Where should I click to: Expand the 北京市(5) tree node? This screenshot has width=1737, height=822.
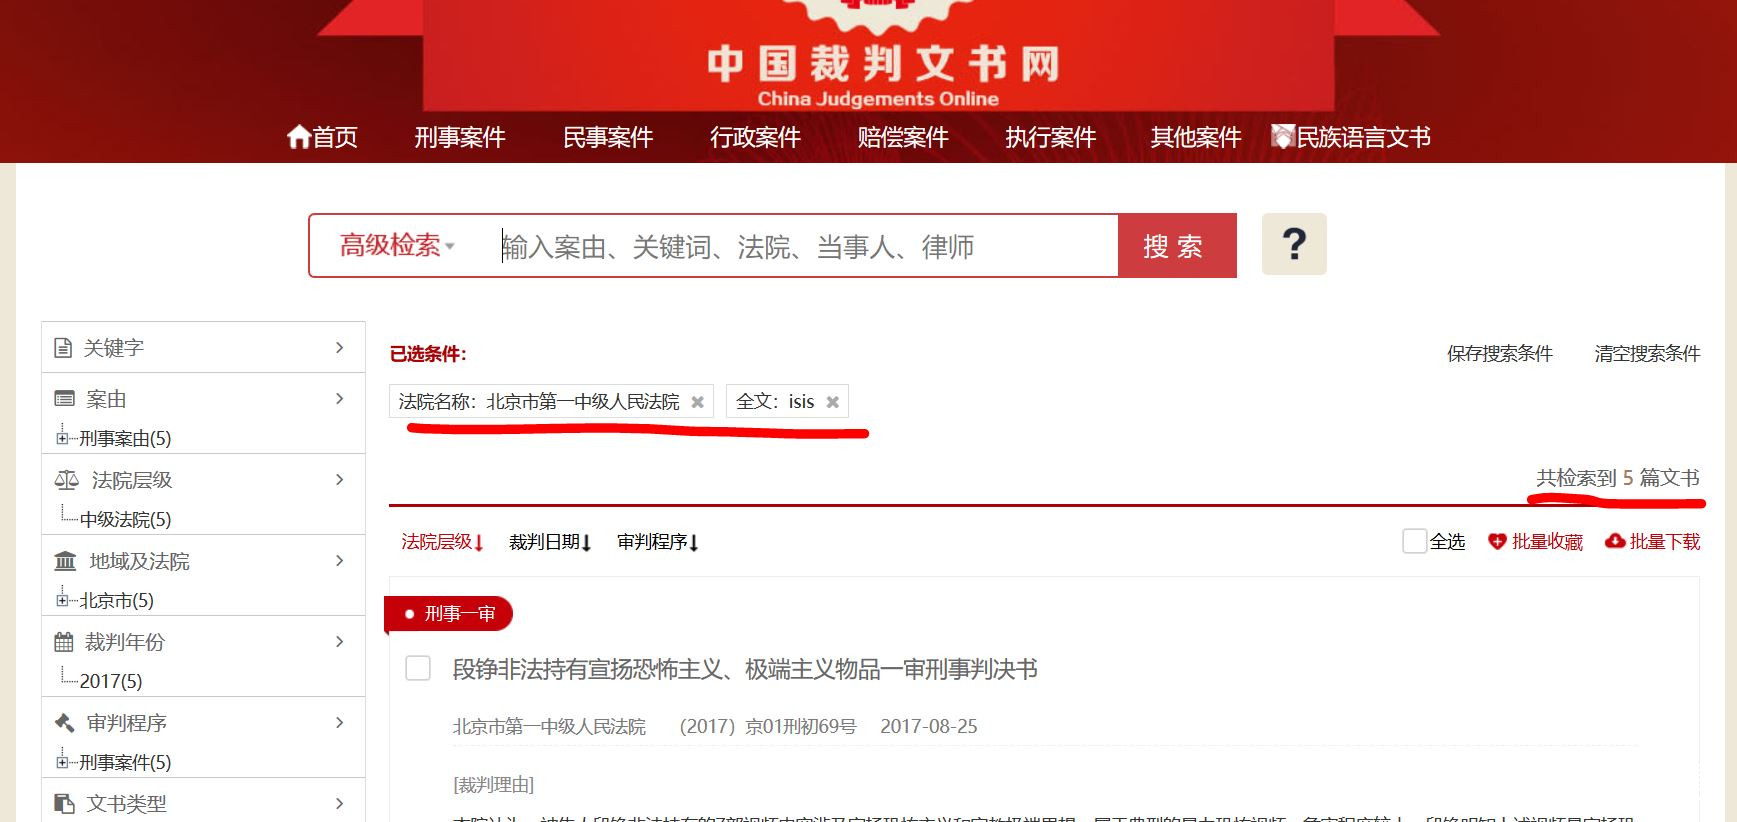[63, 600]
